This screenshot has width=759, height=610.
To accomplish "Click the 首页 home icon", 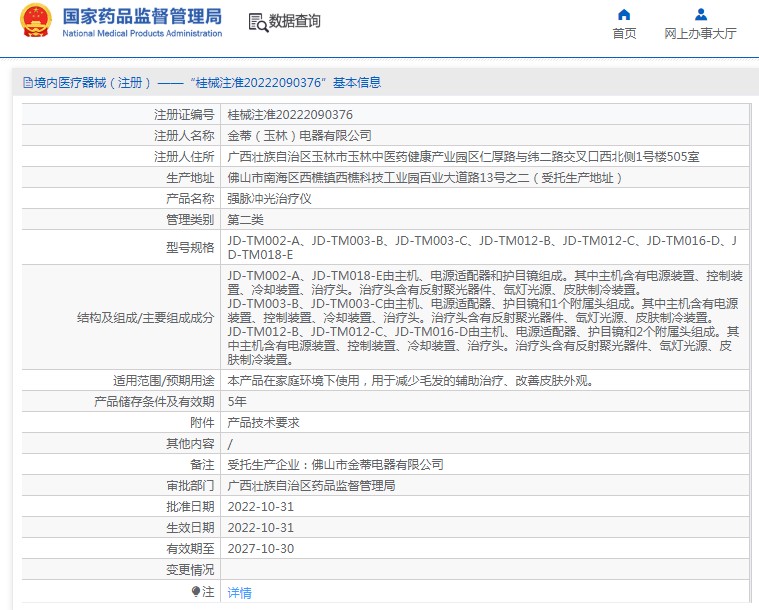I will pyautogui.click(x=624, y=15).
